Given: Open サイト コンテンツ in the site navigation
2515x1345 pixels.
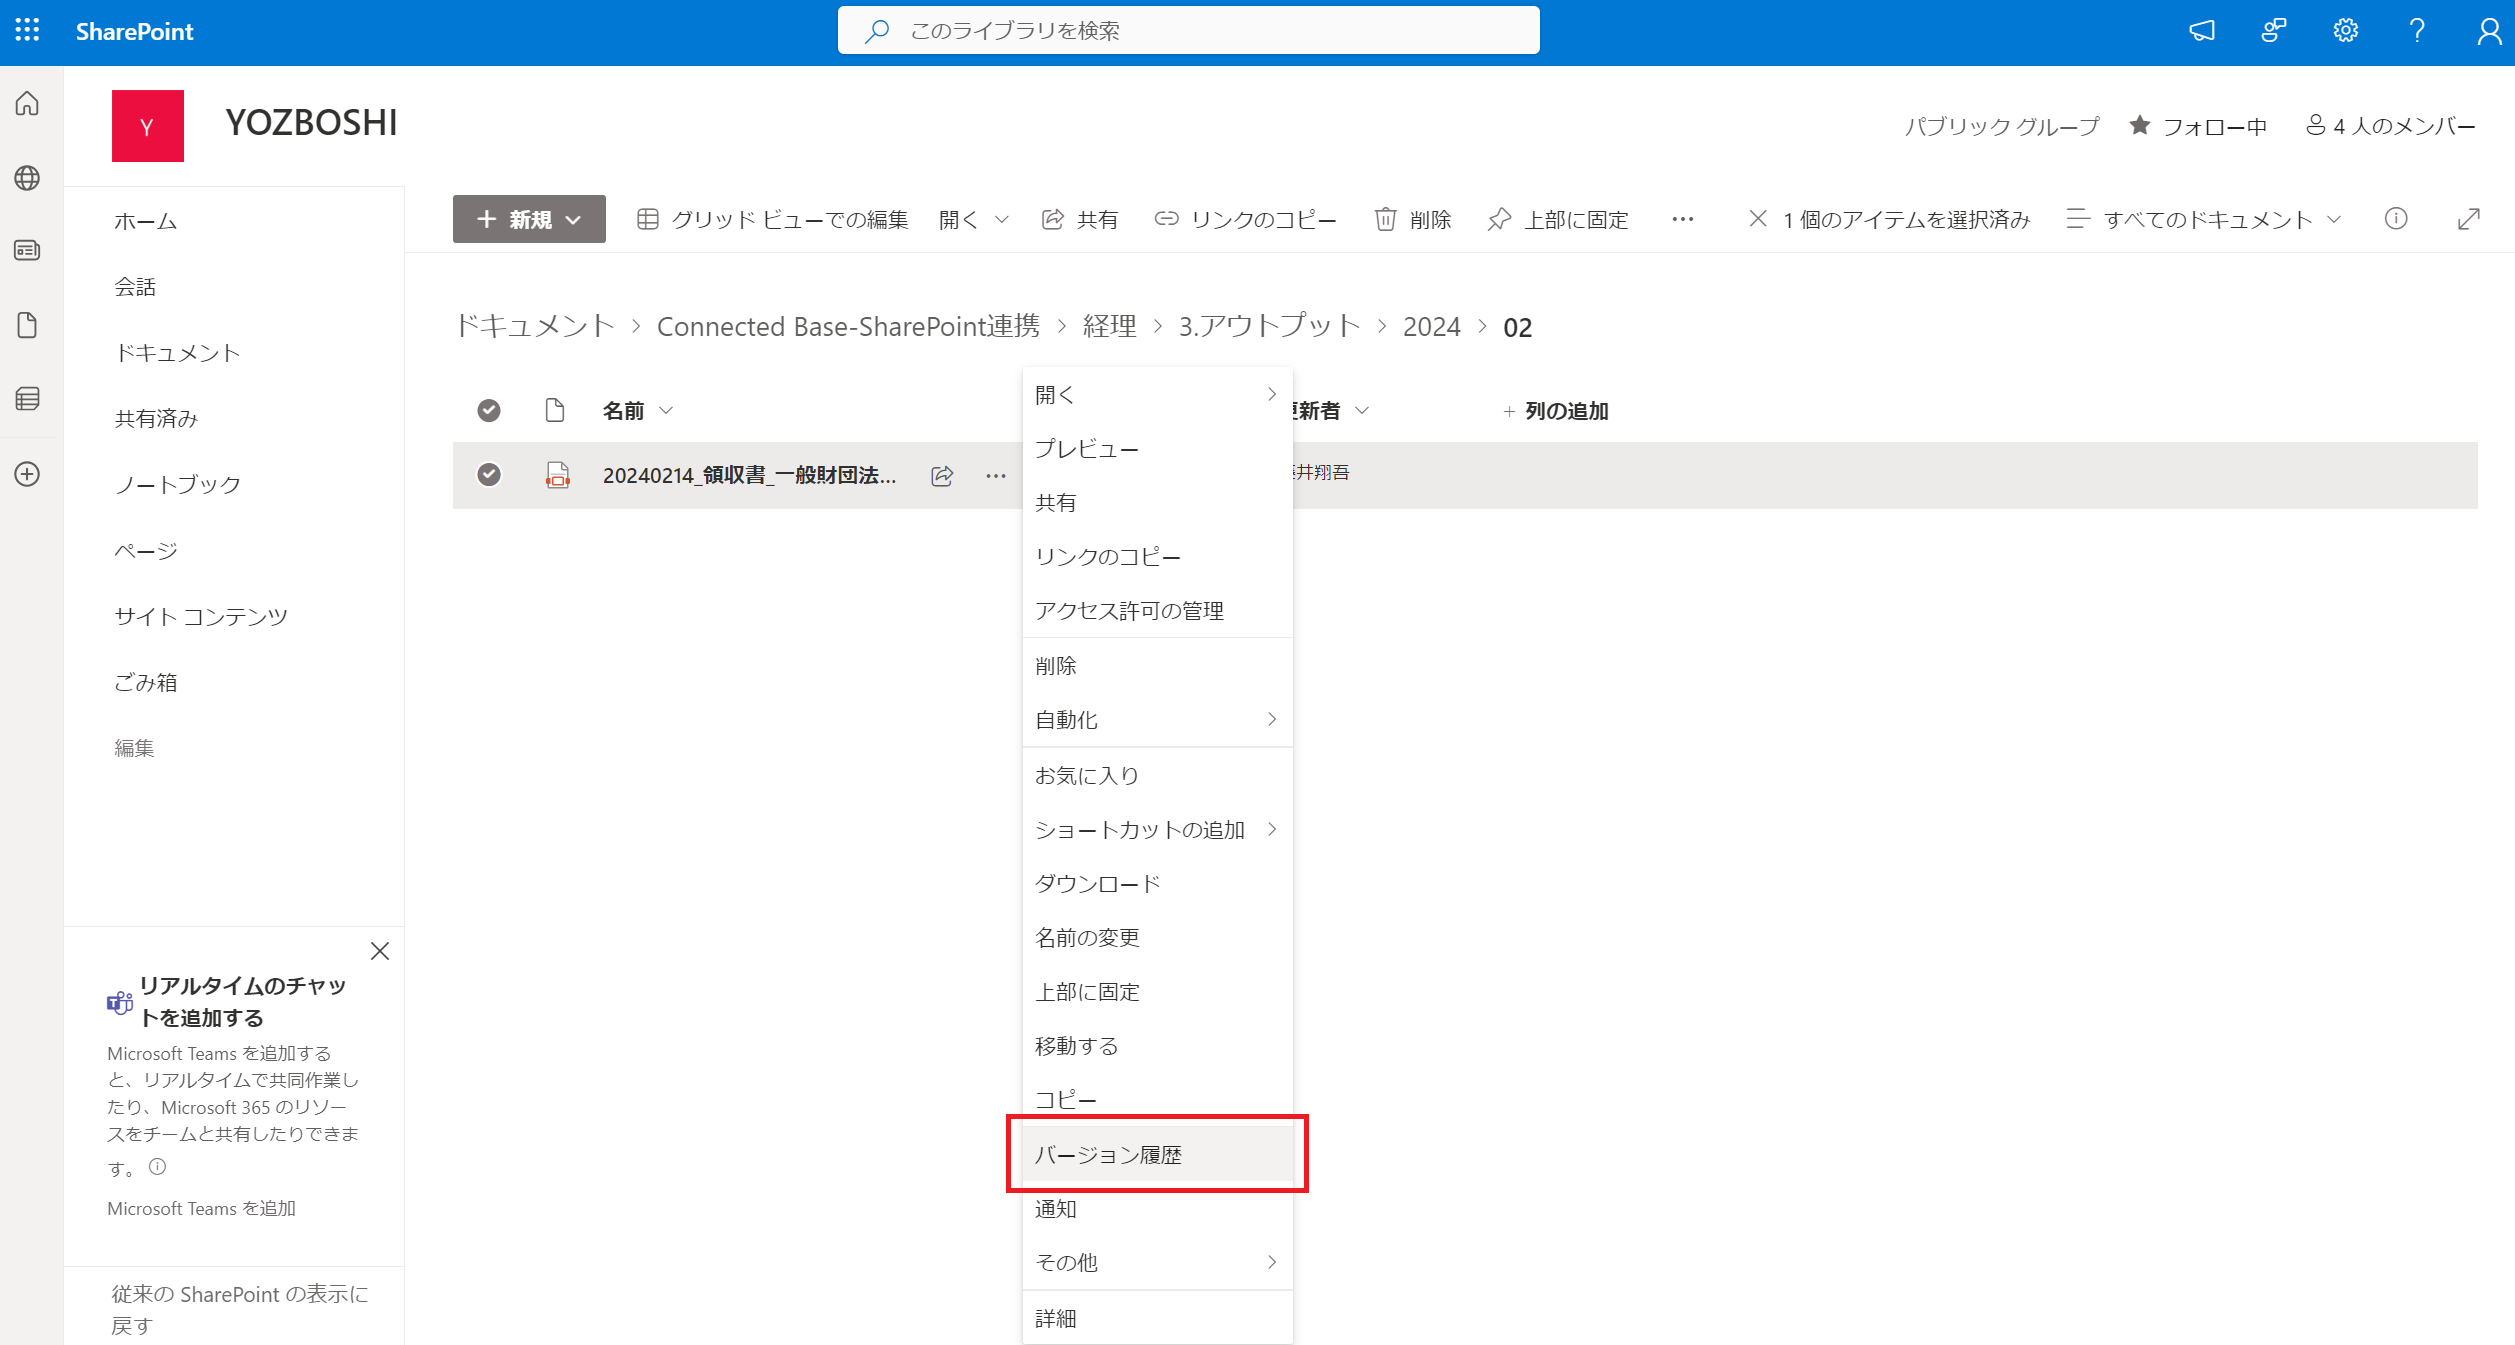Looking at the screenshot, I should [x=201, y=617].
